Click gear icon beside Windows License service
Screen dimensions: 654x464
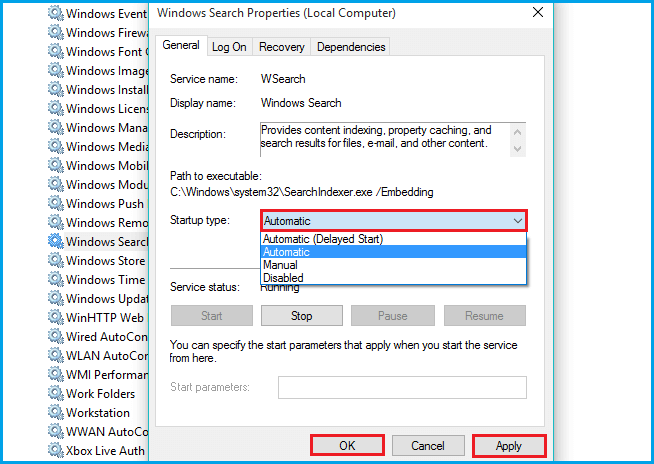(55, 108)
